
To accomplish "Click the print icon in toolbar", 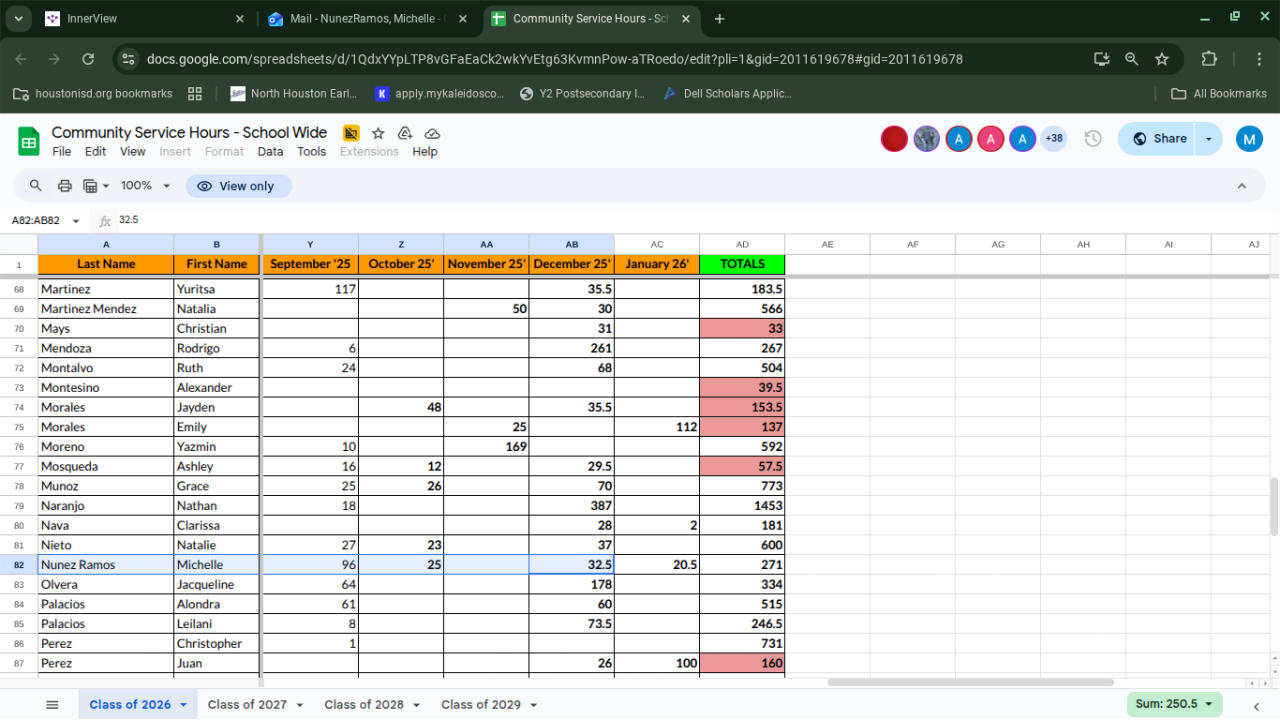I will 65,186.
